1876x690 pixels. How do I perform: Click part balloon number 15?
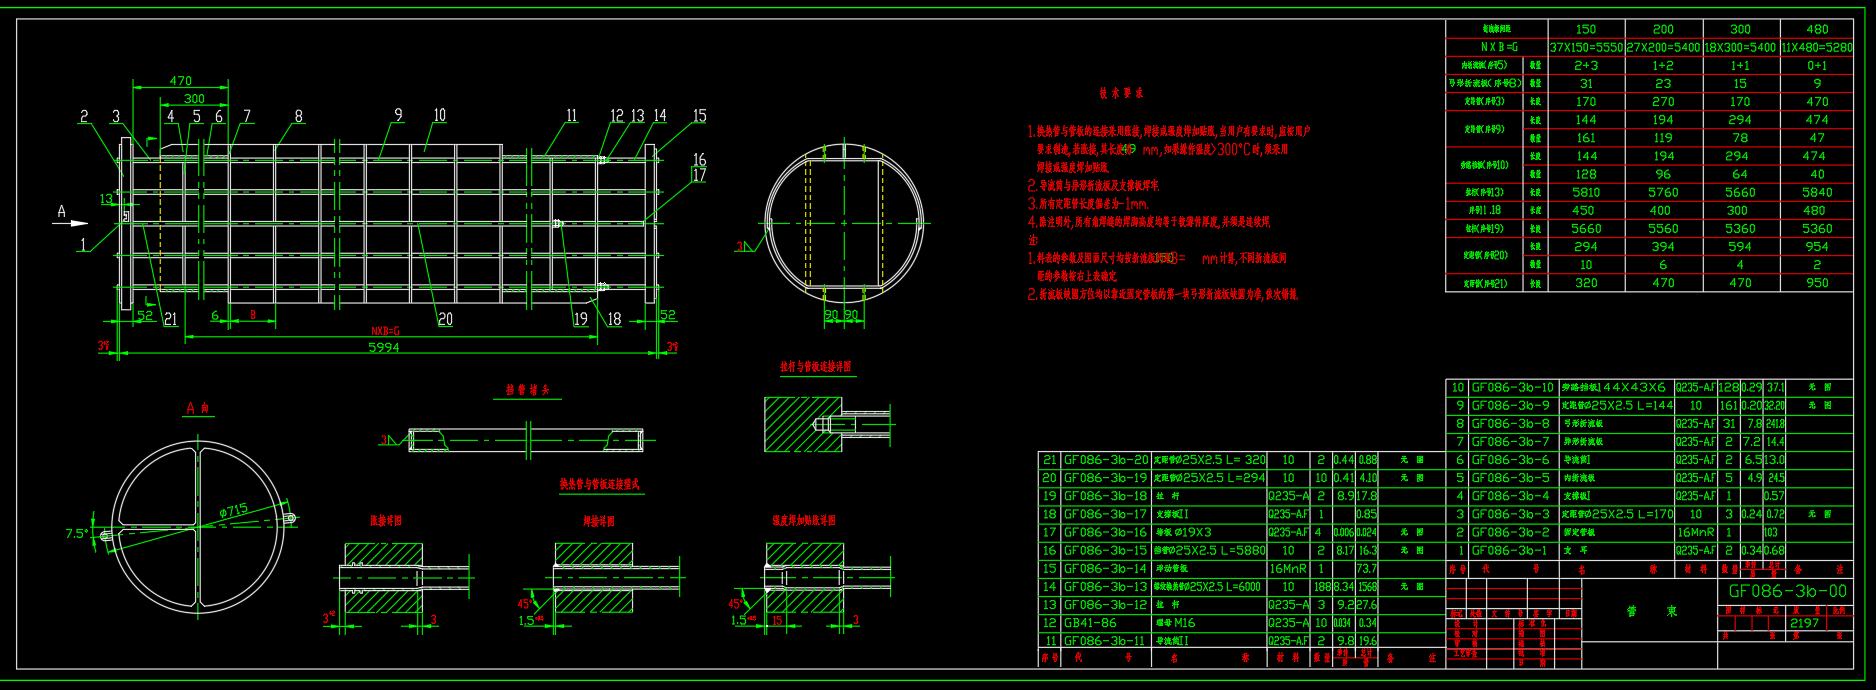coord(699,116)
